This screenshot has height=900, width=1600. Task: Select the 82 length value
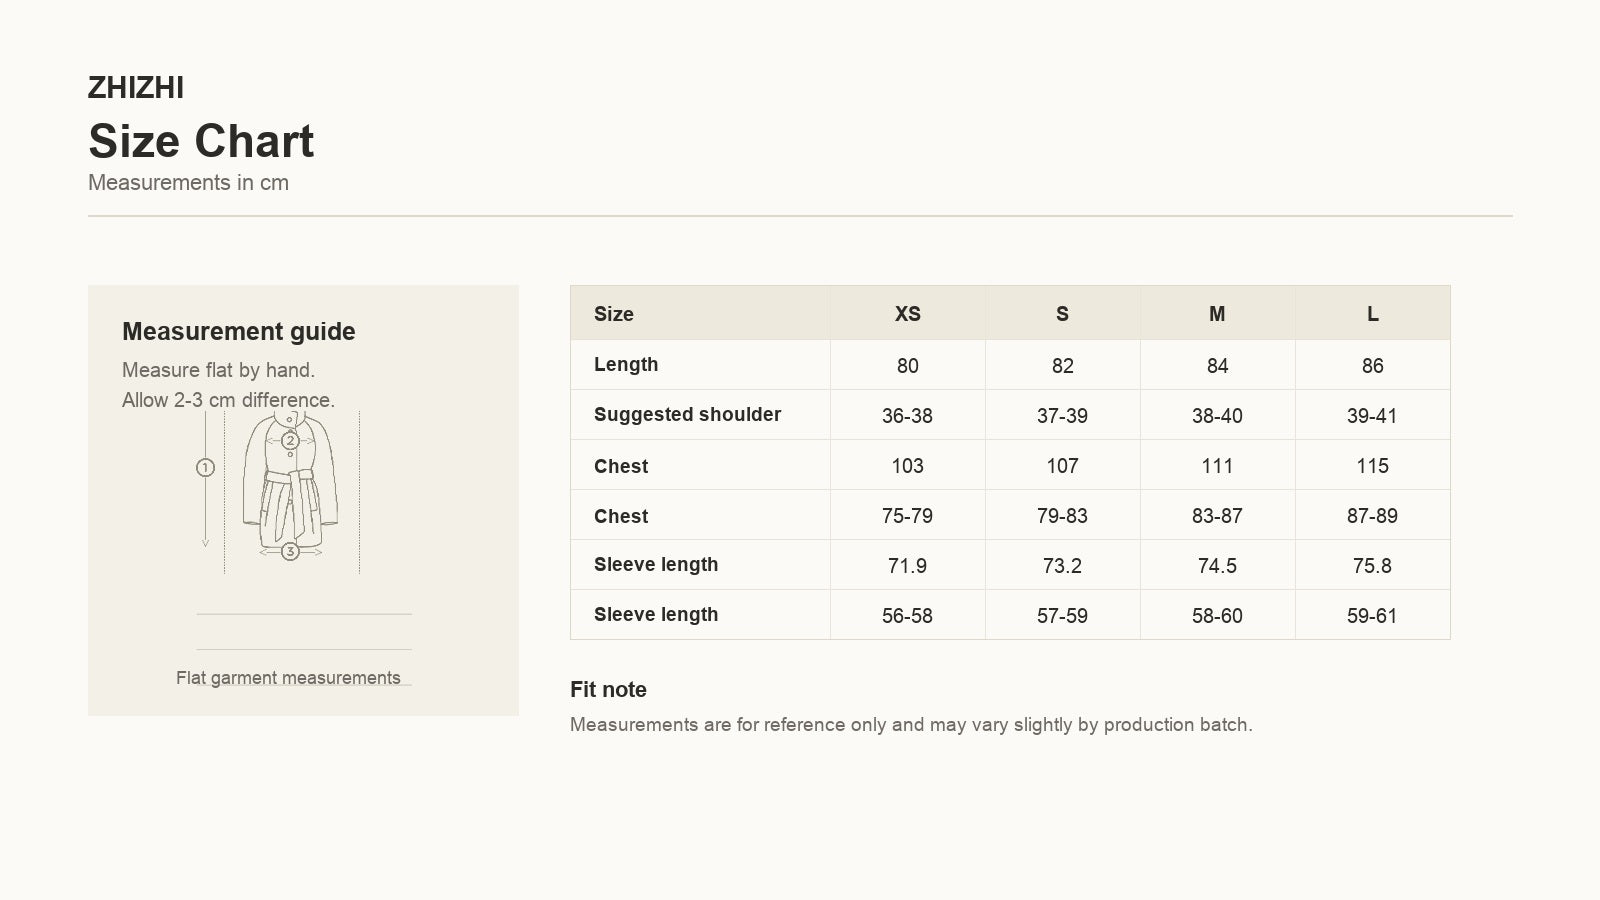coord(1062,365)
